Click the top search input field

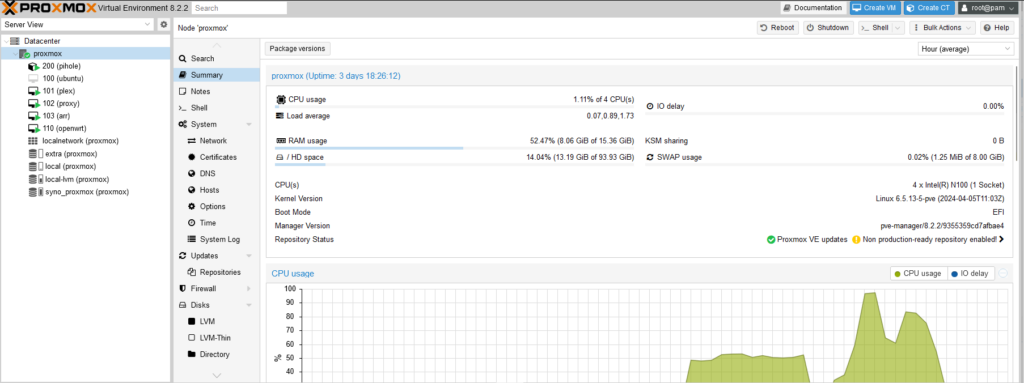pos(239,8)
